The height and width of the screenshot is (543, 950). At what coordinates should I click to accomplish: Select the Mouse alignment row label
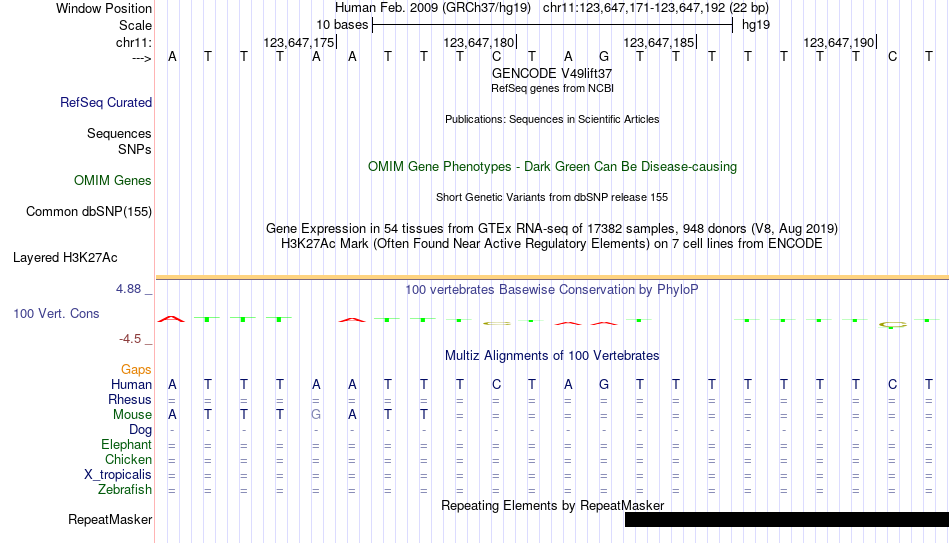[x=133, y=415]
